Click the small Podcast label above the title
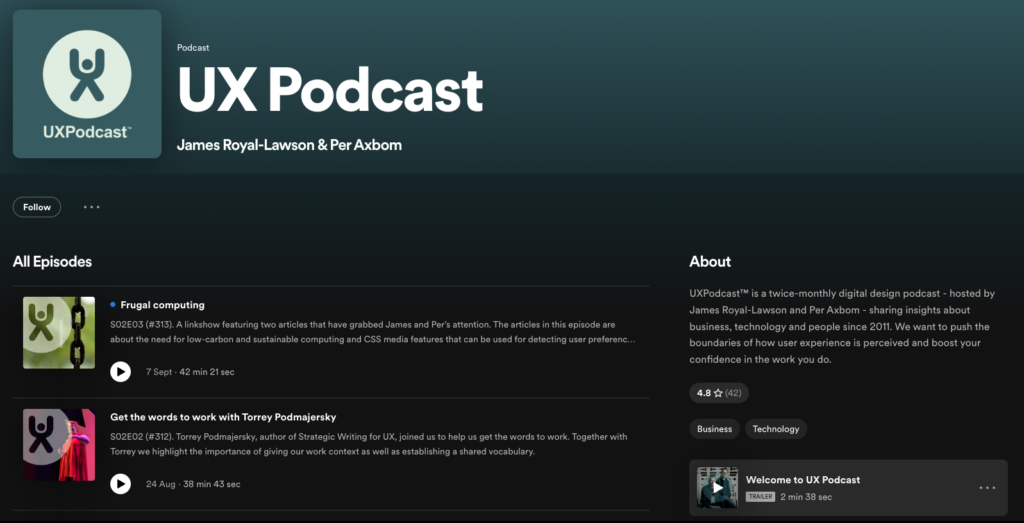 click(x=193, y=48)
